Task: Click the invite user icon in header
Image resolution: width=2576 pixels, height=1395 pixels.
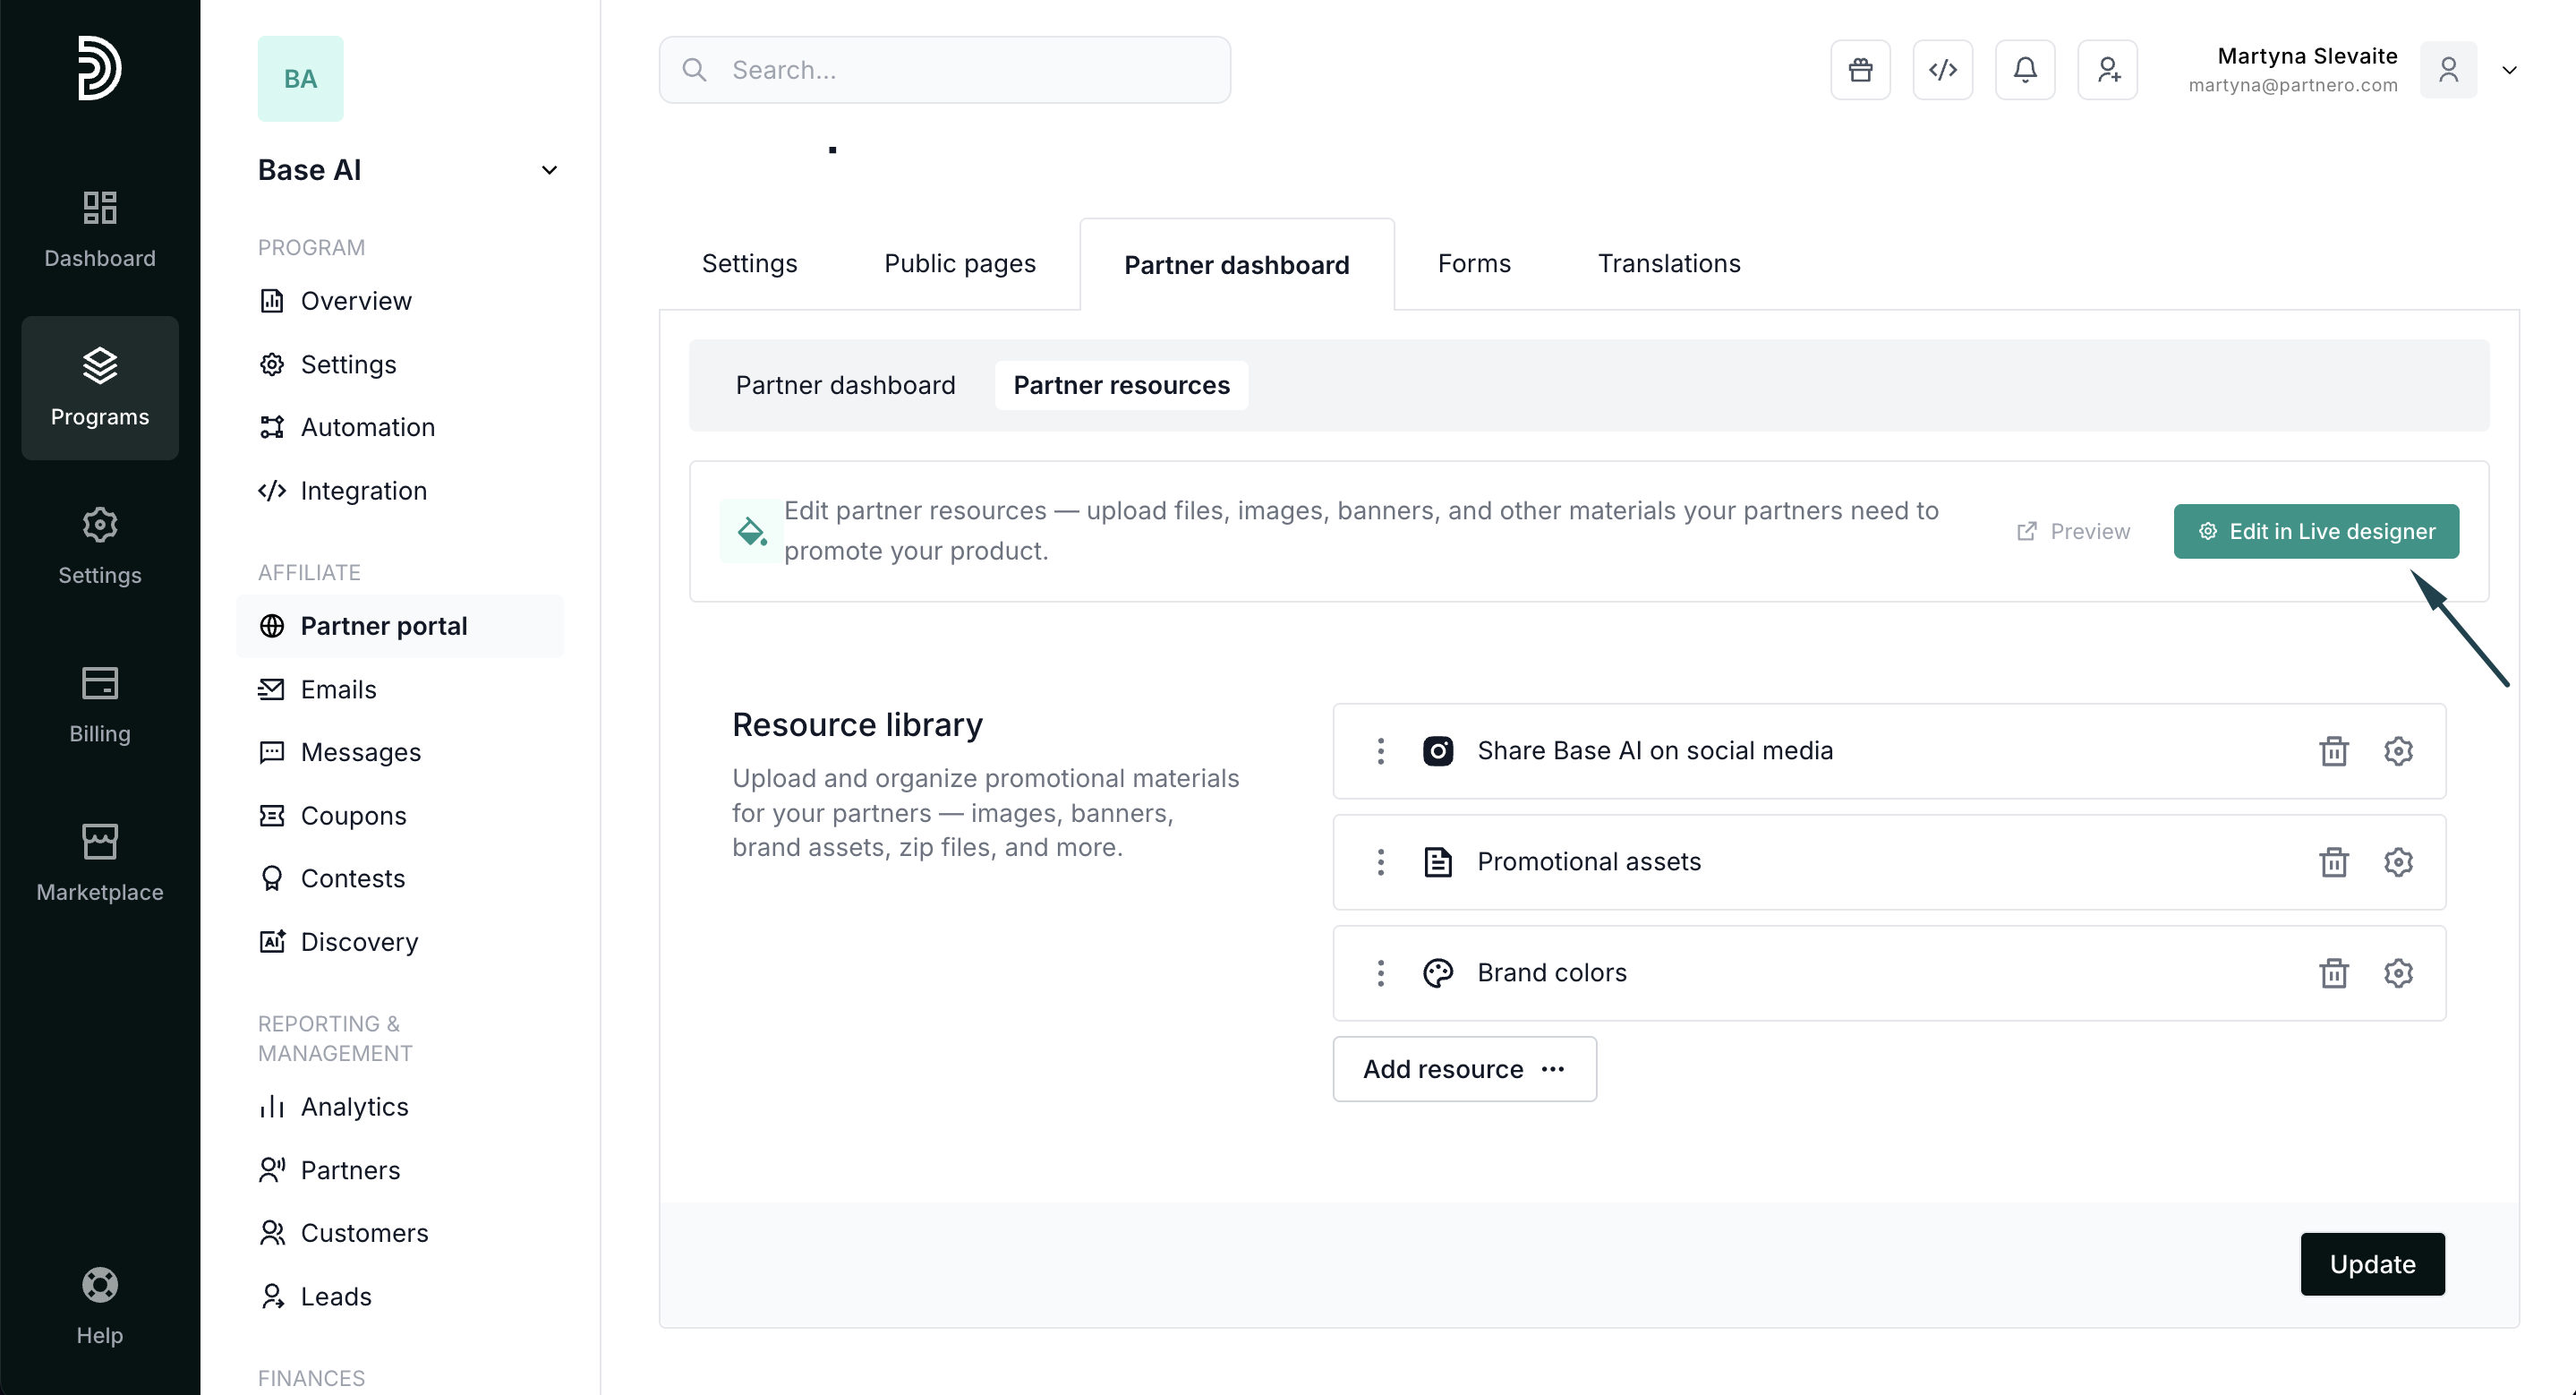Action: pyautogui.click(x=2107, y=70)
